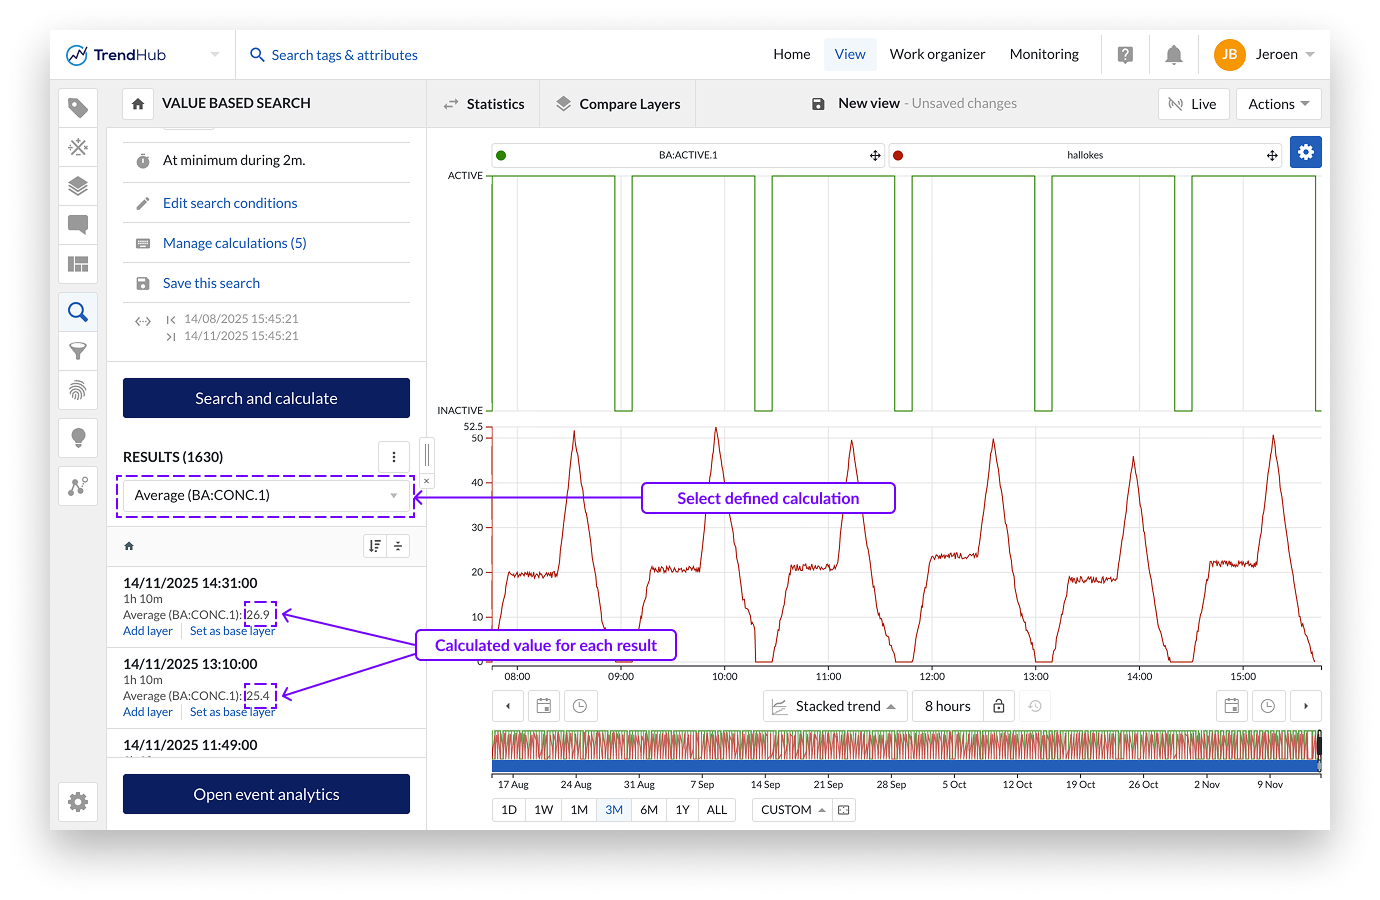The height and width of the screenshot is (900, 1380).
Task: Click the Search tags & attributes field
Action: (x=344, y=55)
